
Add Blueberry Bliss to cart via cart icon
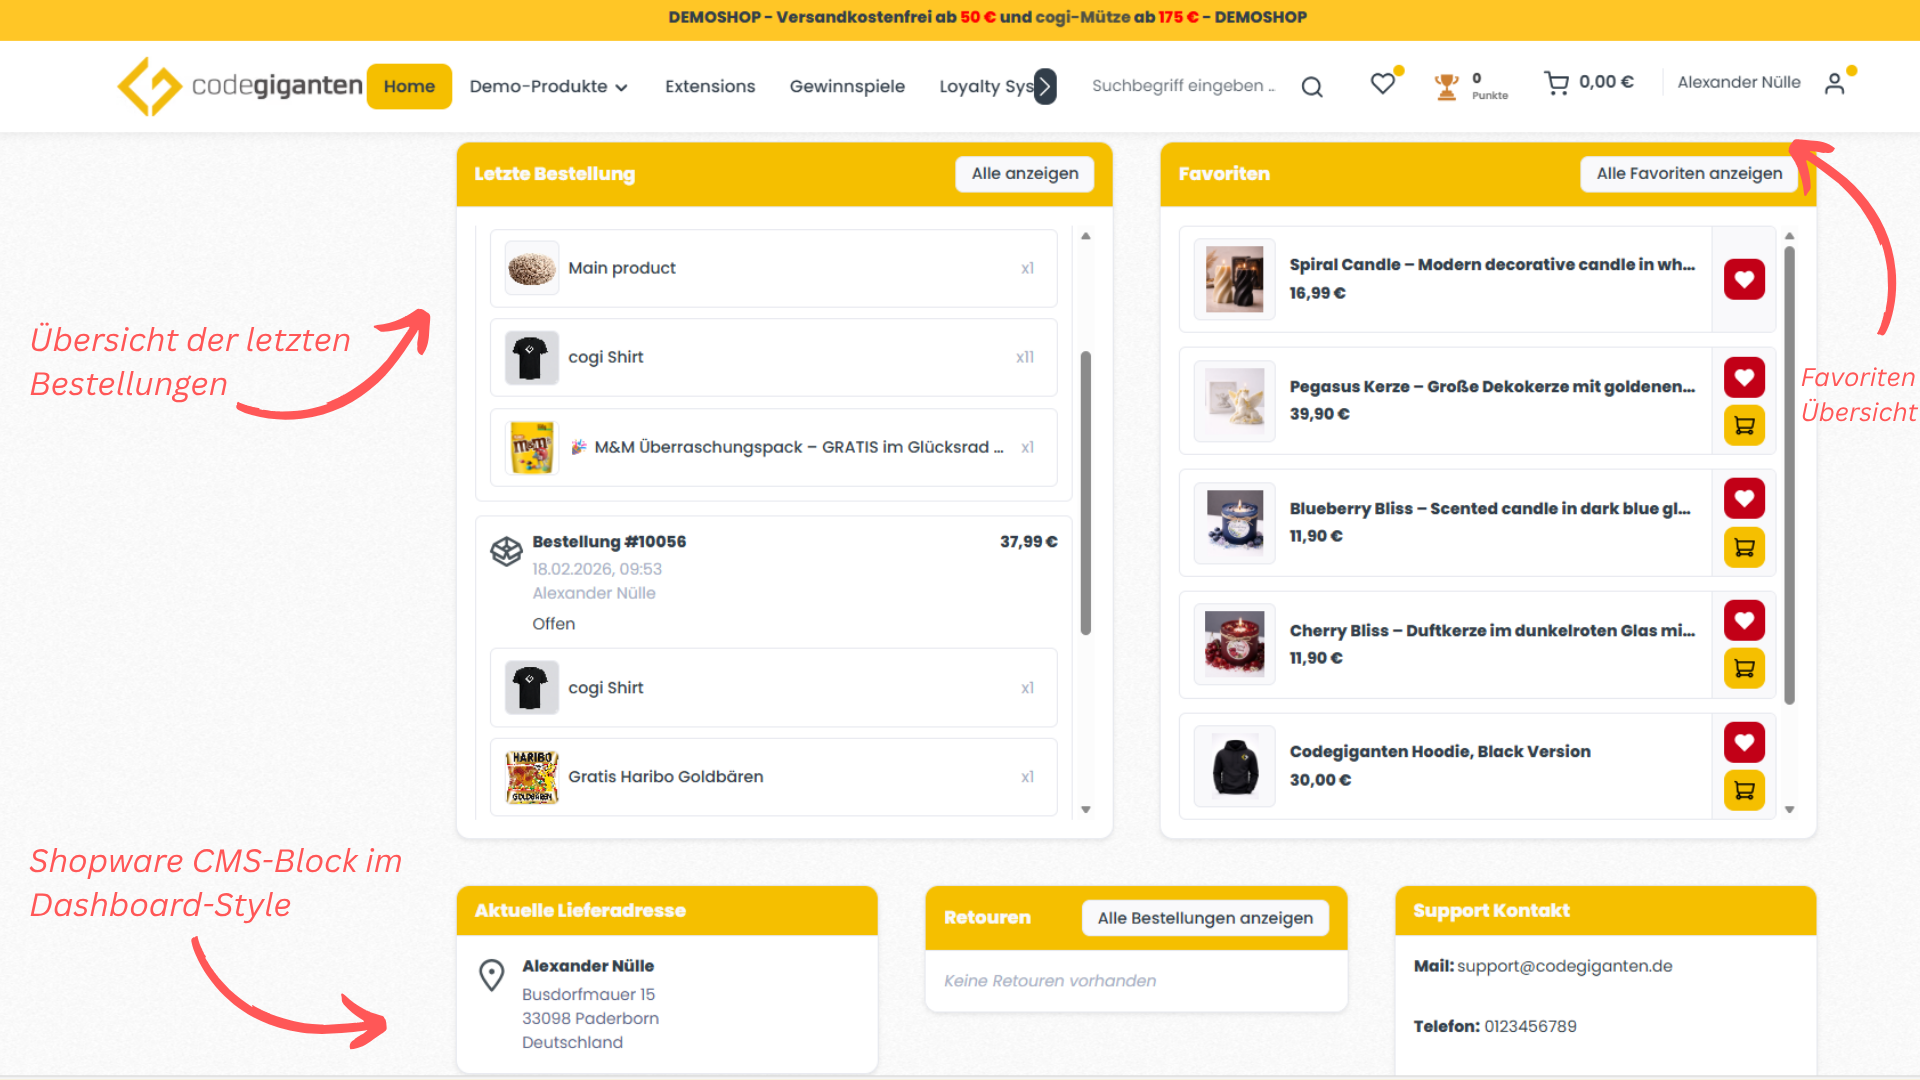pyautogui.click(x=1744, y=547)
